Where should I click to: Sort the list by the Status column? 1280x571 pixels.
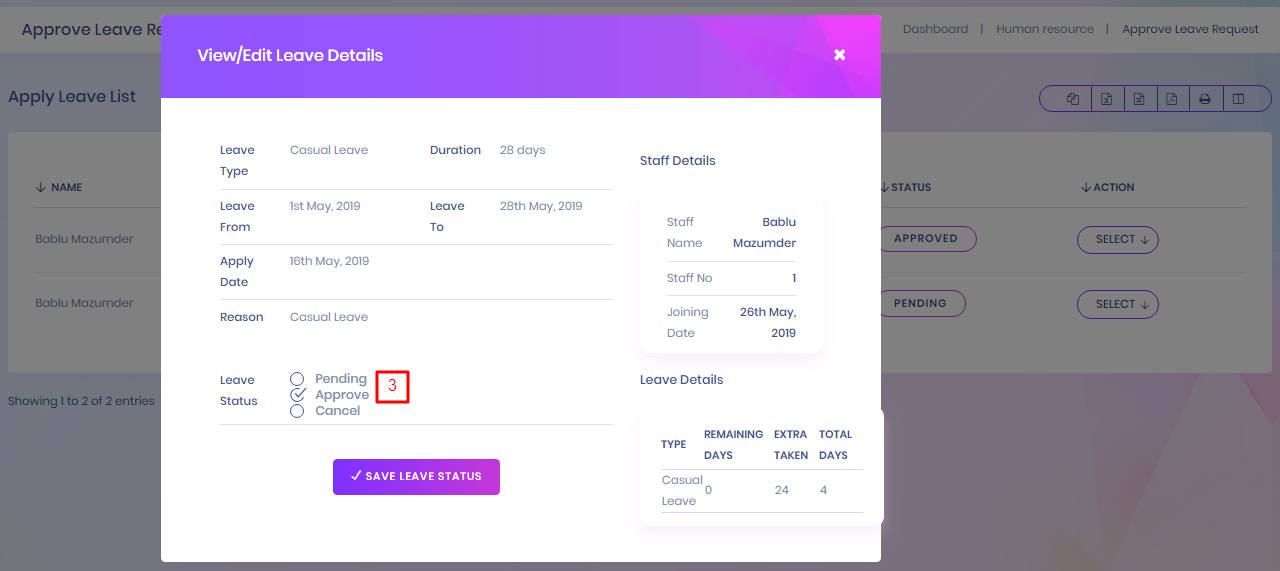point(906,187)
